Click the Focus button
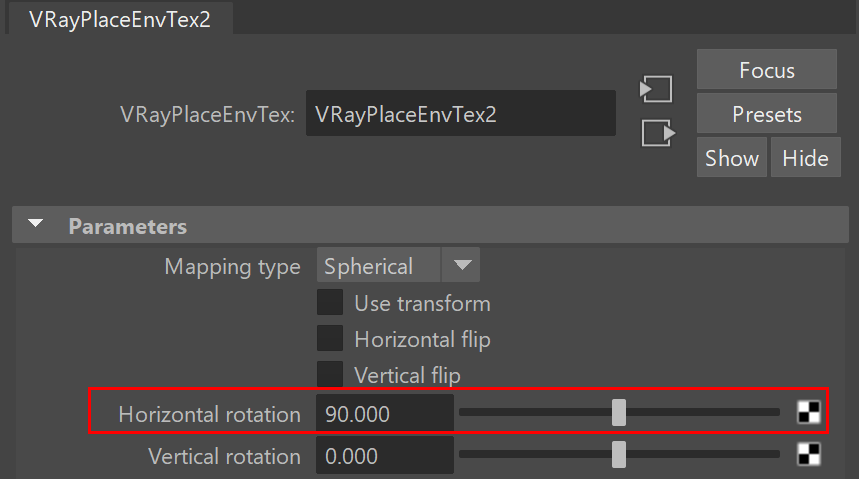Screen dimensions: 859x479 coord(766,70)
